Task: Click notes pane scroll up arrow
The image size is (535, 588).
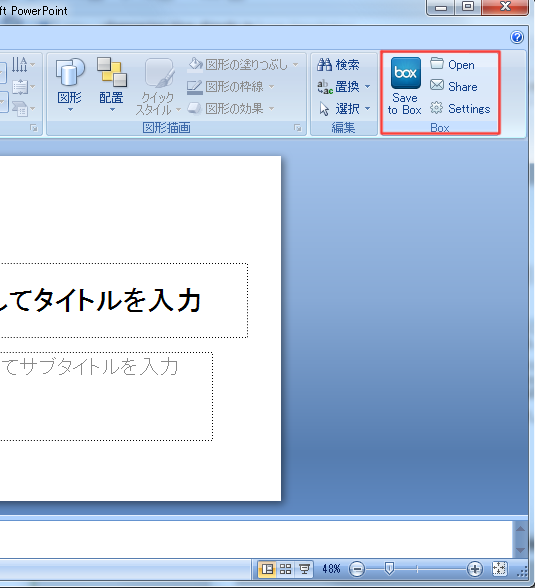Action: pyautogui.click(x=520, y=529)
